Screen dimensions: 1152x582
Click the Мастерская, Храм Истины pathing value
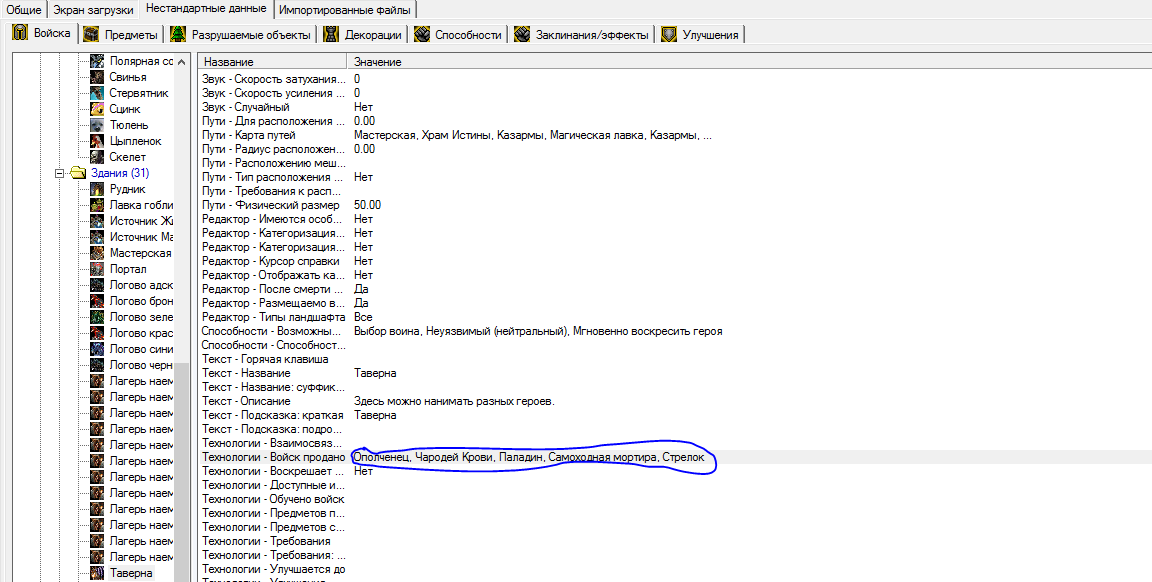coord(533,135)
